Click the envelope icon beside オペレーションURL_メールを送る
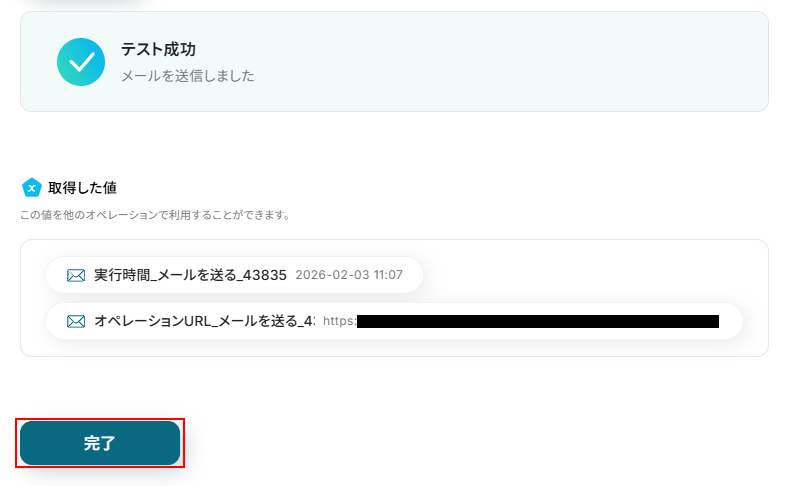 point(76,321)
